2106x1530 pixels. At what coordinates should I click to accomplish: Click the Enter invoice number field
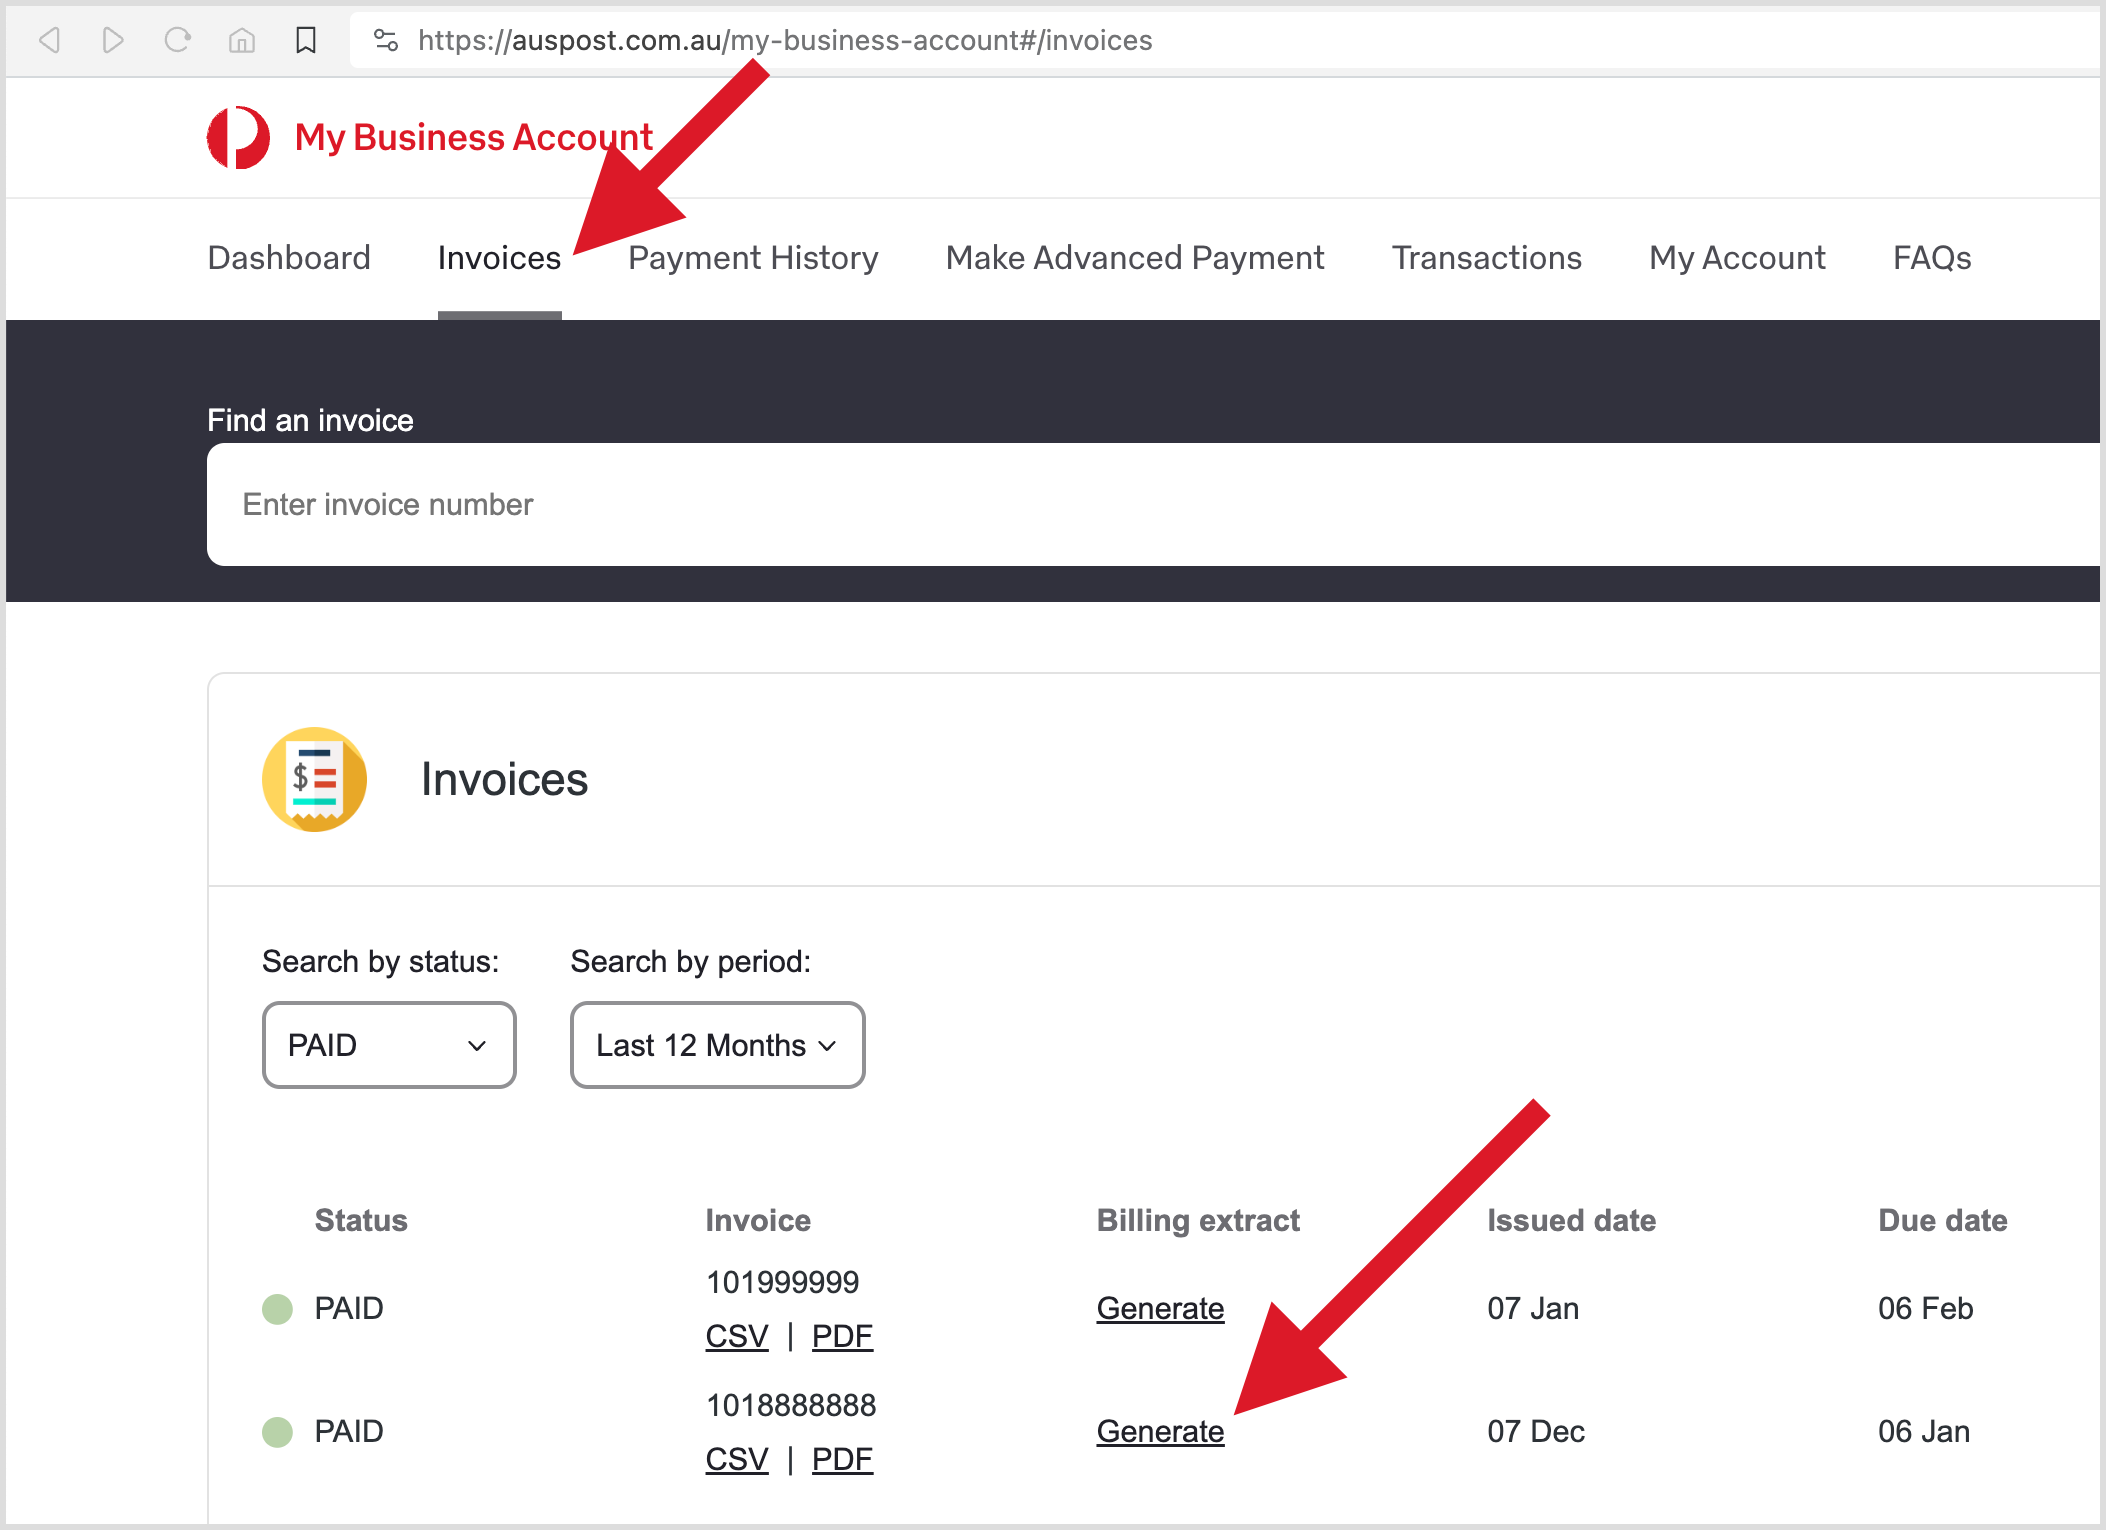pyautogui.click(x=700, y=504)
